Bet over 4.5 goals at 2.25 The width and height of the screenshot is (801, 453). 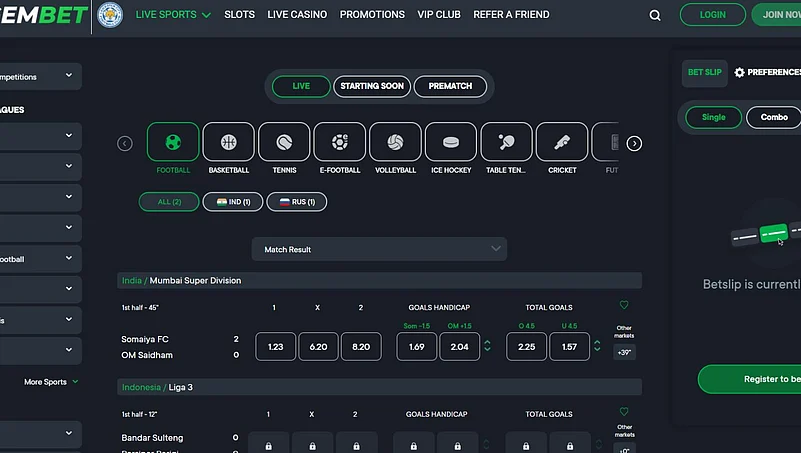[527, 347]
